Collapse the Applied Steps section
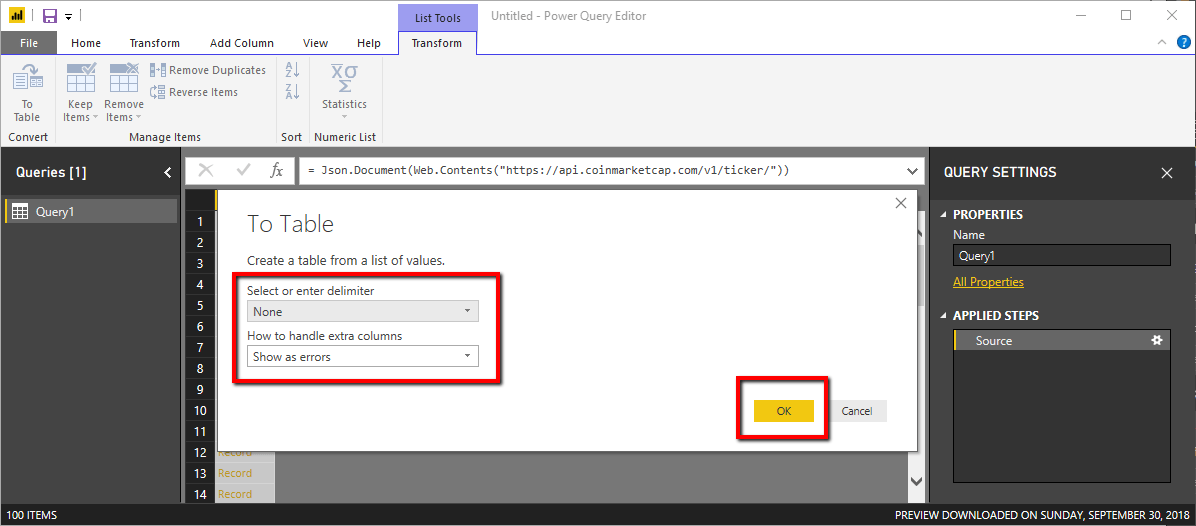This screenshot has width=1196, height=526. tap(945, 316)
